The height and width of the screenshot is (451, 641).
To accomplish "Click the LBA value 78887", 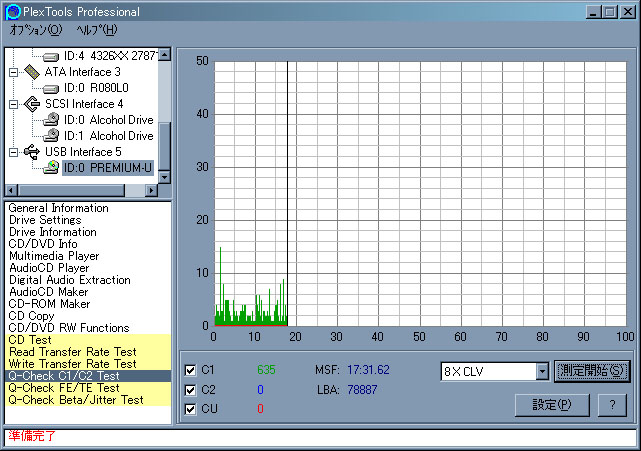I will click(362, 390).
